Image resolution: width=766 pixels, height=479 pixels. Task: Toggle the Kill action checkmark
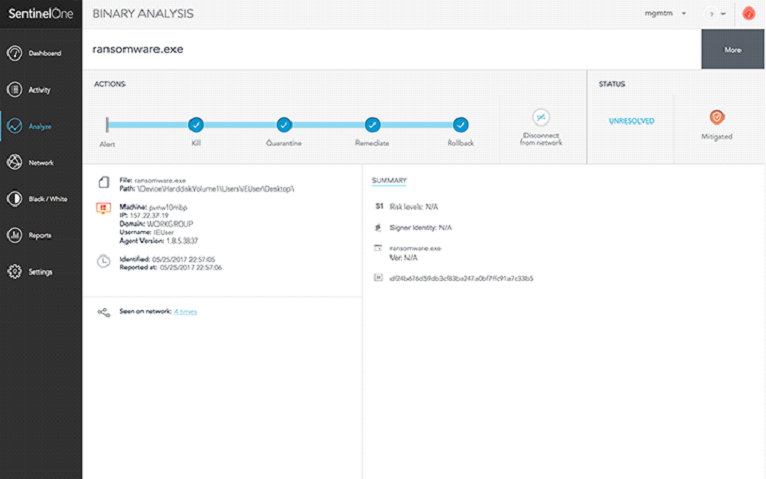[x=196, y=125]
